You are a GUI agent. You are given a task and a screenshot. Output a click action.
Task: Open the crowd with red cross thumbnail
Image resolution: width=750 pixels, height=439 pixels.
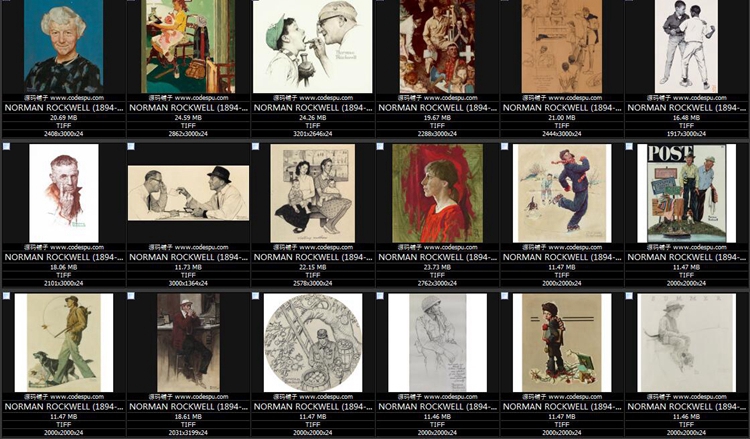tap(437, 46)
